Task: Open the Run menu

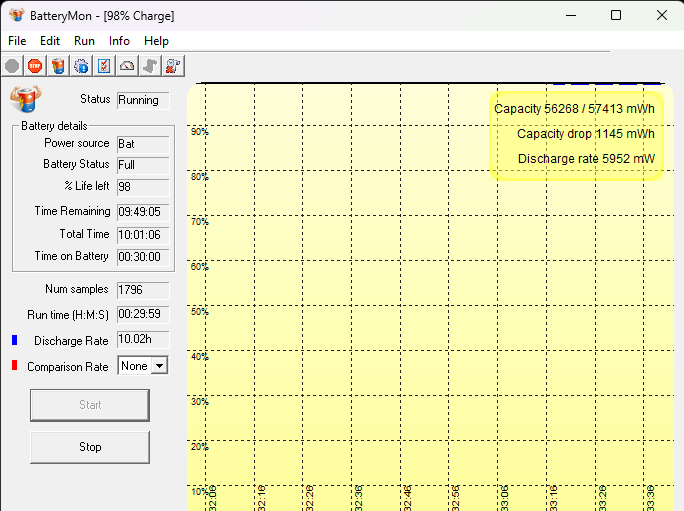Action: (x=84, y=41)
